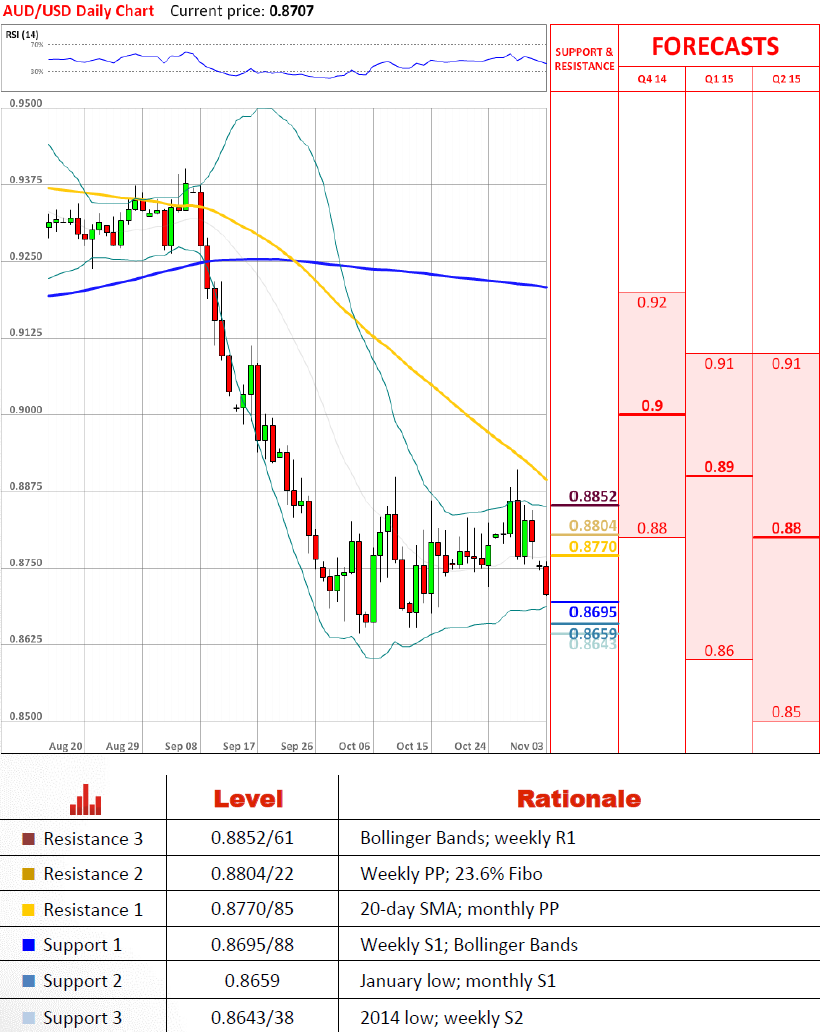Click the 0.8804 resistance level marker
Screen dimensions: 820x1032
pos(592,526)
